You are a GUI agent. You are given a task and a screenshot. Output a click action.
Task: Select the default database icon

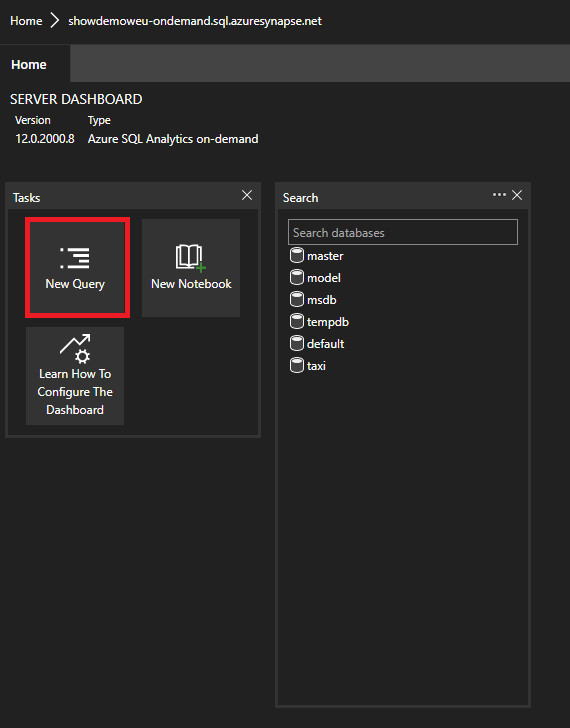[297, 343]
